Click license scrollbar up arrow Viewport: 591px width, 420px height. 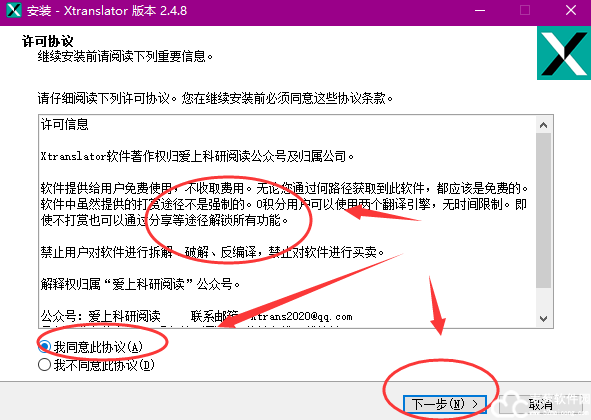click(544, 125)
